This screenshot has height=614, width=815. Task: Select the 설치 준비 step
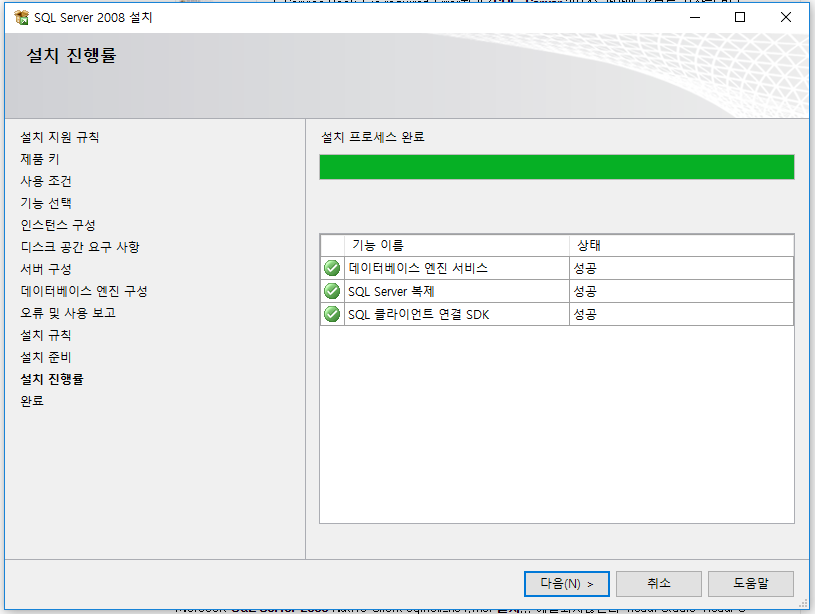(46, 357)
